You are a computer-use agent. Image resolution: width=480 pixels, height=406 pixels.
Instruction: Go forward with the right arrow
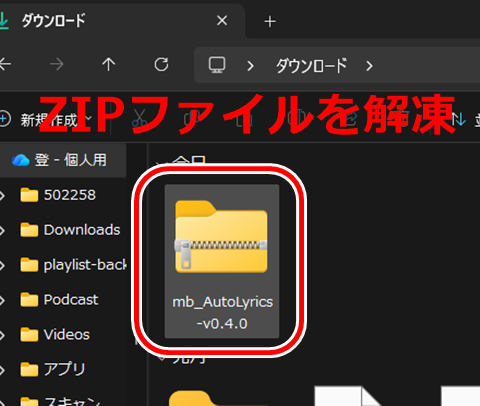click(x=57, y=64)
